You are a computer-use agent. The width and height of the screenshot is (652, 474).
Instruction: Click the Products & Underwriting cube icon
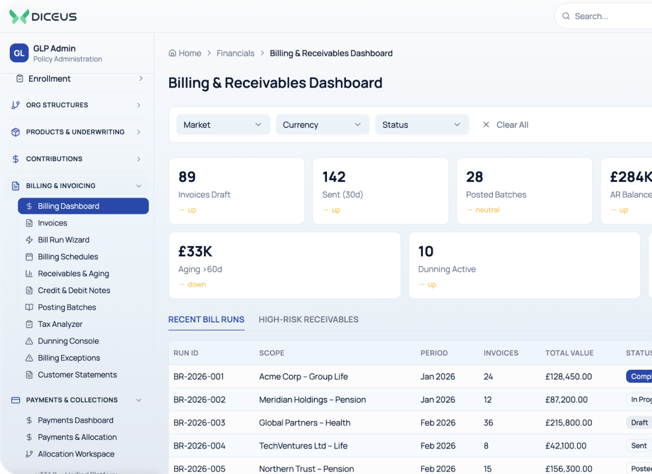(15, 132)
